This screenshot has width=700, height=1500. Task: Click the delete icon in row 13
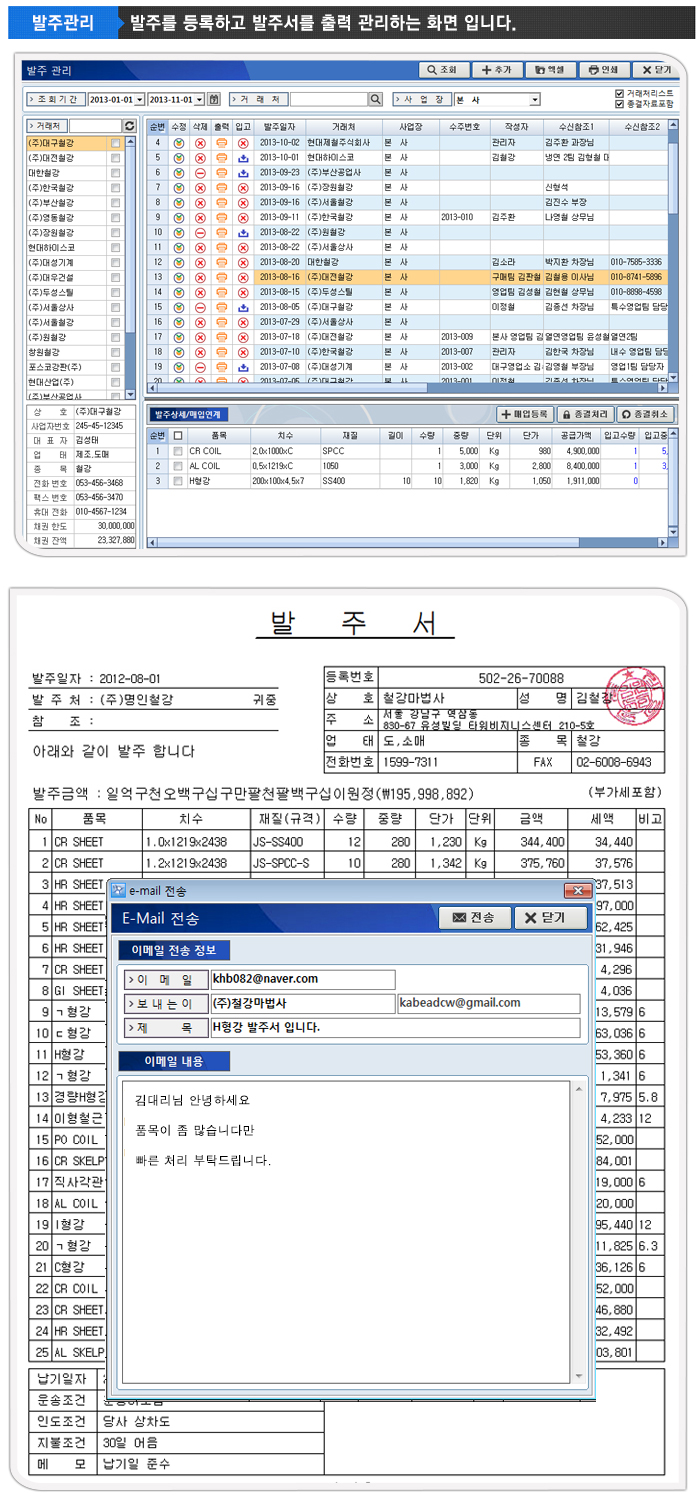pos(199,276)
